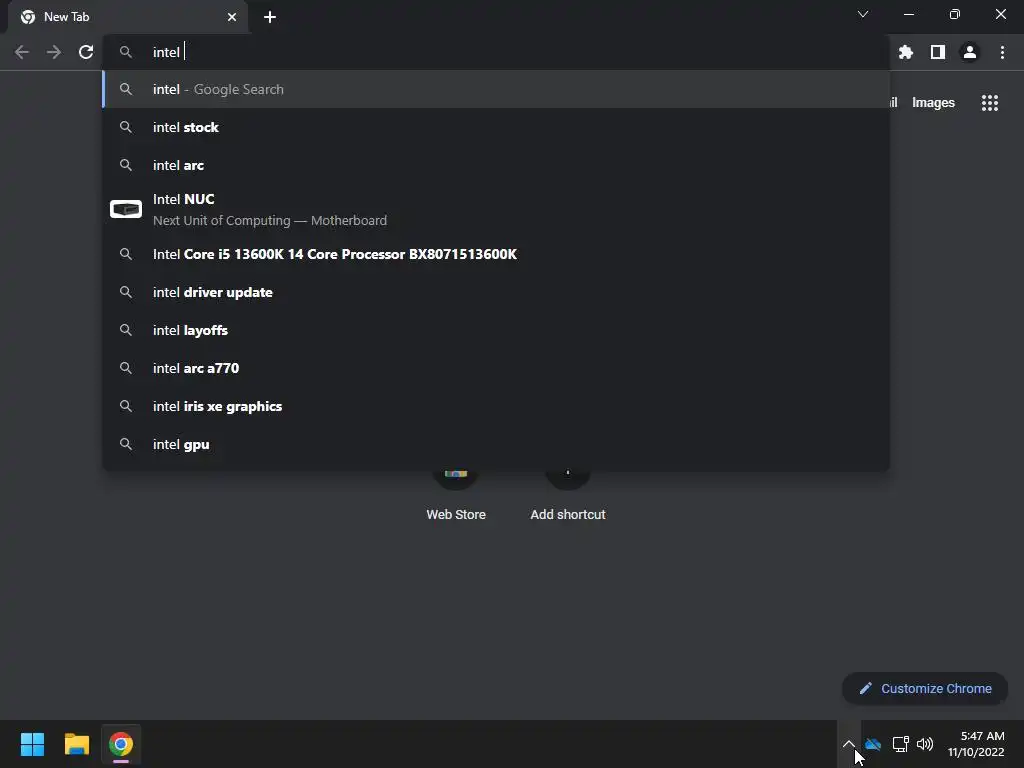Image resolution: width=1024 pixels, height=768 pixels.
Task: Open the Google apps grid
Action: tap(989, 103)
